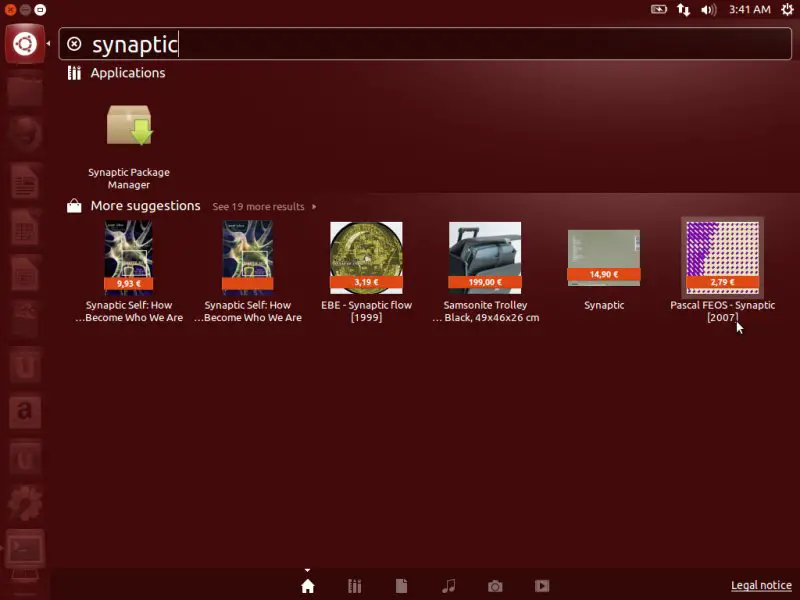
Task: Click the Ubuntu Dash home launcher button
Action: tap(25, 44)
